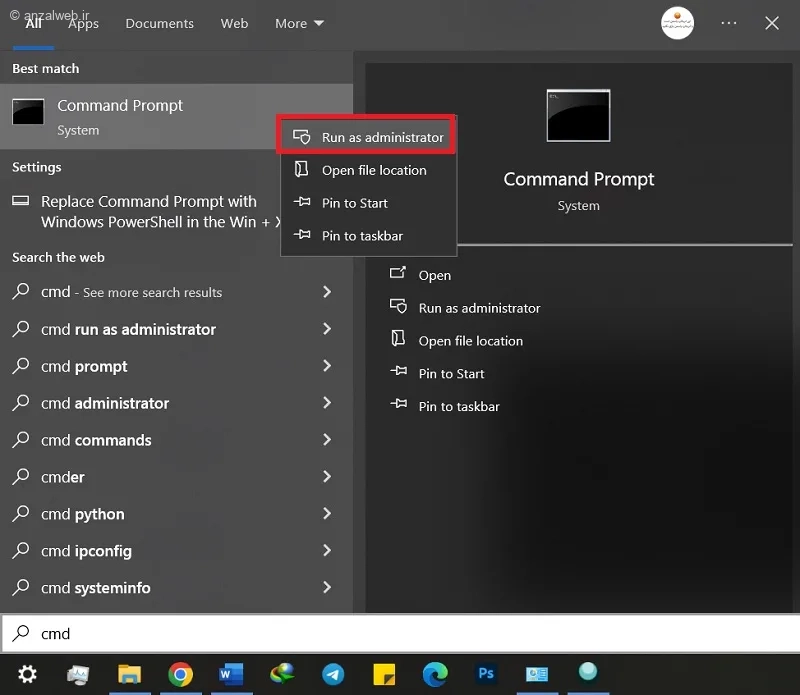Screen dimensions: 800x695
Task: Choose Pin to taskbar in context menu
Action: click(366, 236)
